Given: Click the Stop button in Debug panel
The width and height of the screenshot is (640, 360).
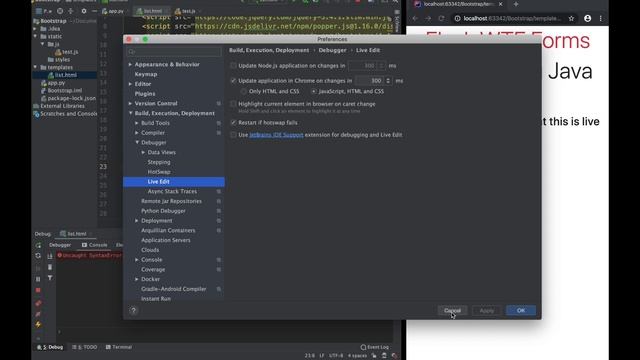Looking at the screenshot, I should coord(38,290).
